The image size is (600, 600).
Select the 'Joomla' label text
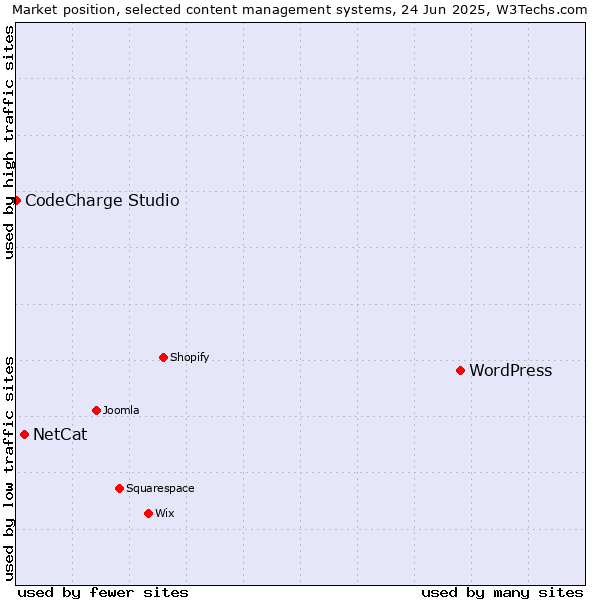point(121,410)
